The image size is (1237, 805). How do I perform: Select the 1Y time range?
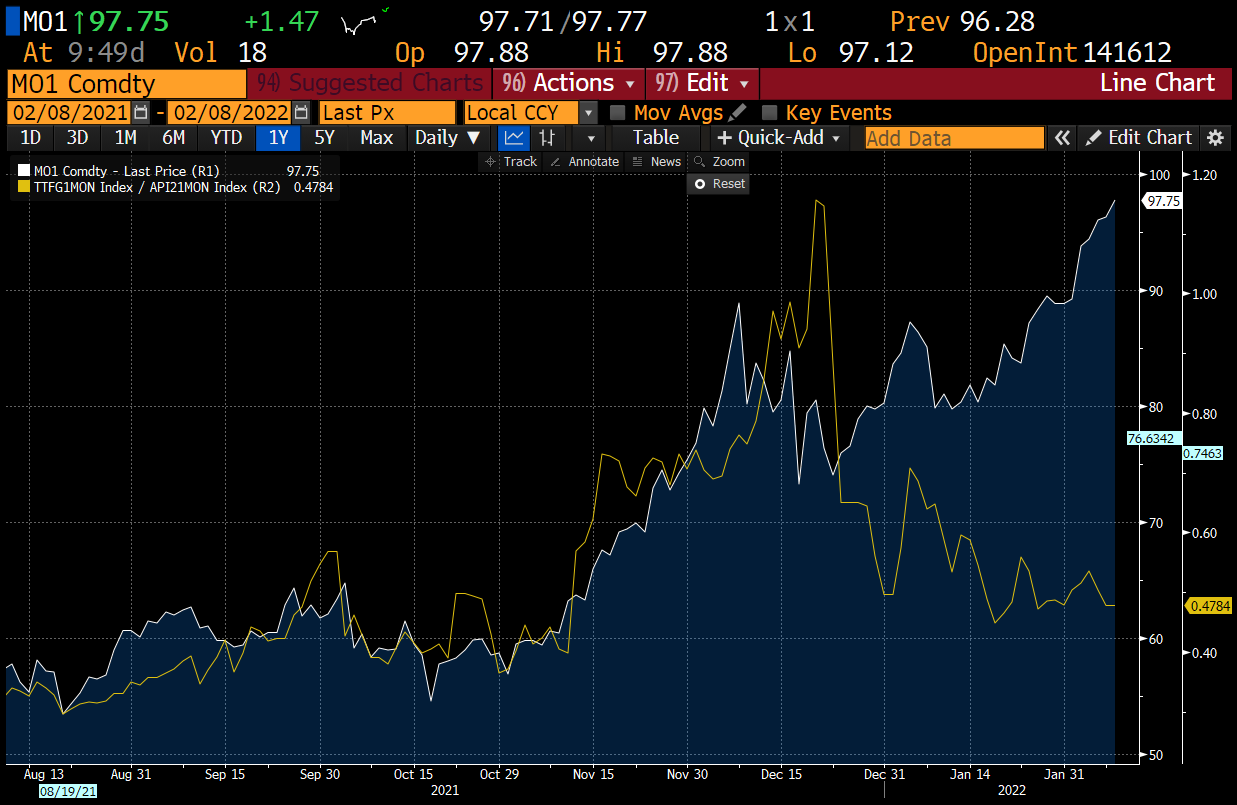(278, 138)
